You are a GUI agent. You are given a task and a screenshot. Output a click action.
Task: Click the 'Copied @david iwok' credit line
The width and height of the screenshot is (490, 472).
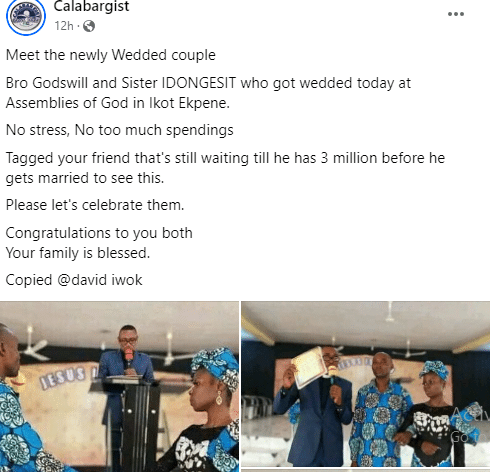coord(74,280)
